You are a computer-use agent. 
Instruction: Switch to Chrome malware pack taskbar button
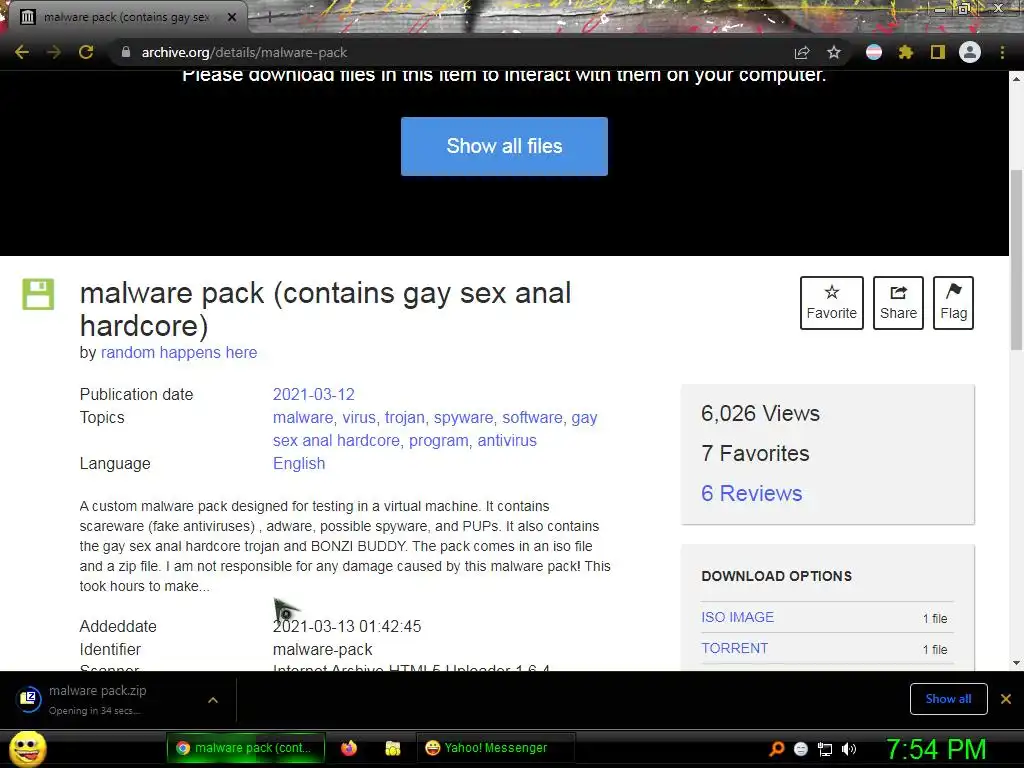(x=246, y=748)
